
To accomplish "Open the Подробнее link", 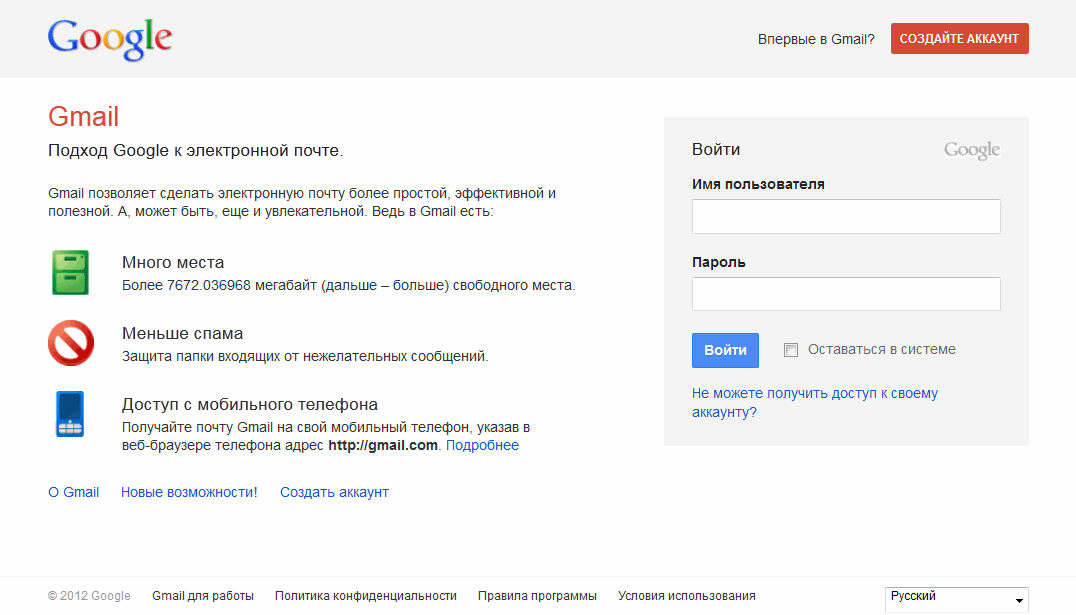I will [x=482, y=445].
